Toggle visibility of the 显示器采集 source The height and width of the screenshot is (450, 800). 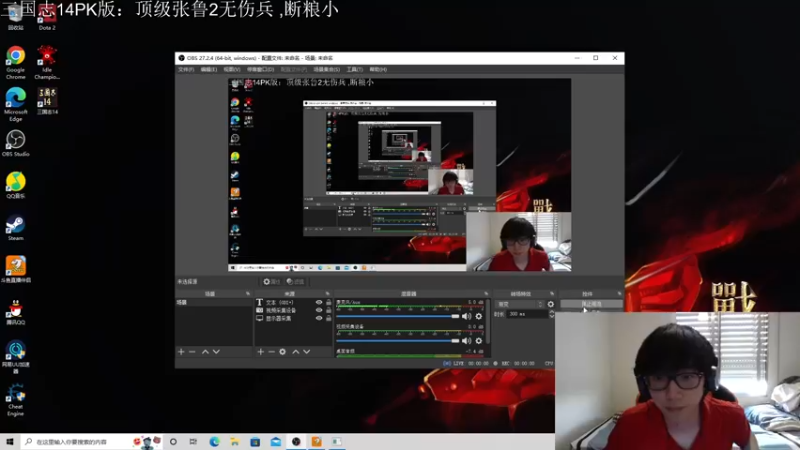[x=319, y=318]
